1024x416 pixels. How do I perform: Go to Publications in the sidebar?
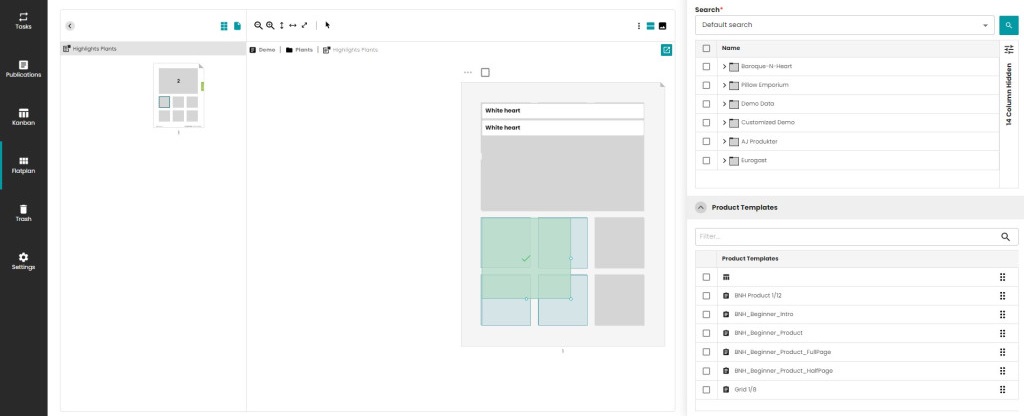click(x=23, y=69)
